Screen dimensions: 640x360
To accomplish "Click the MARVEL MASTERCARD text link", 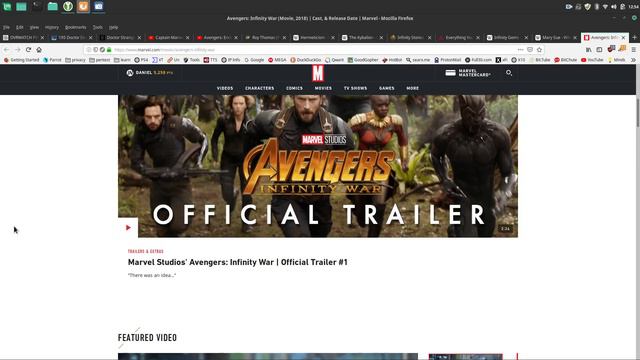I will point(474,73).
